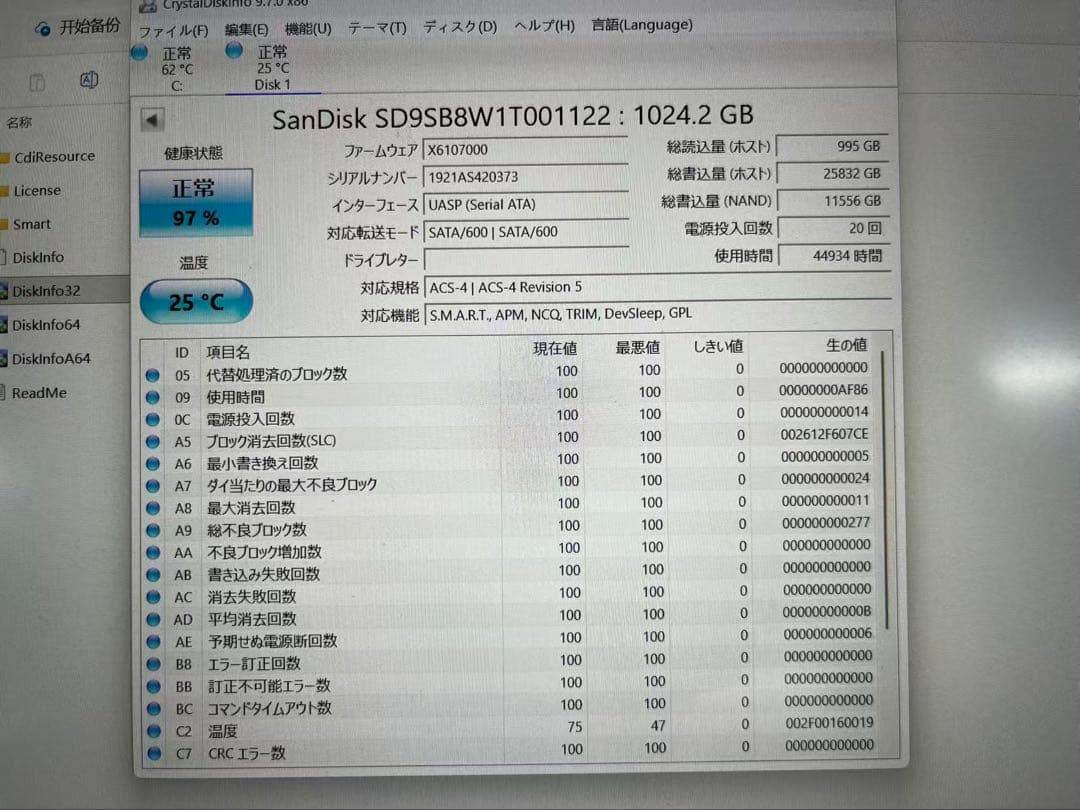The height and width of the screenshot is (810, 1080).
Task: Click the previous disk arrow button
Action: click(152, 120)
